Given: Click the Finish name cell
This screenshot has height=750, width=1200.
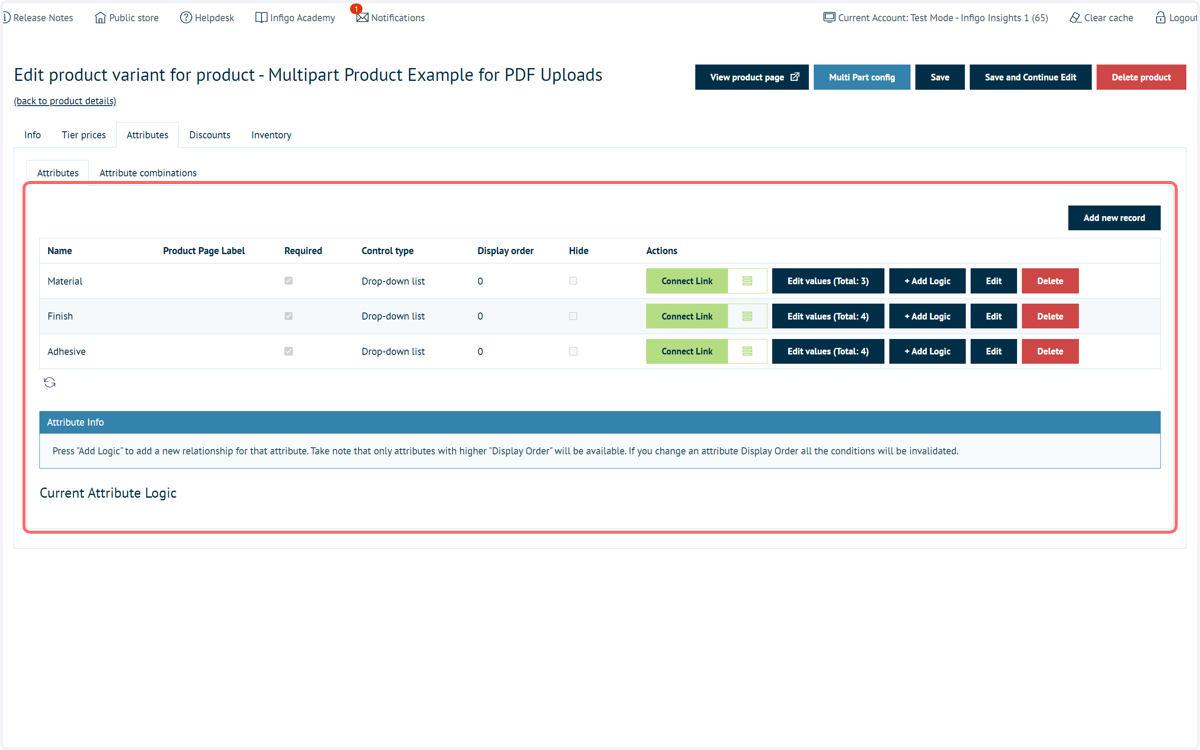Looking at the screenshot, I should coord(60,316).
